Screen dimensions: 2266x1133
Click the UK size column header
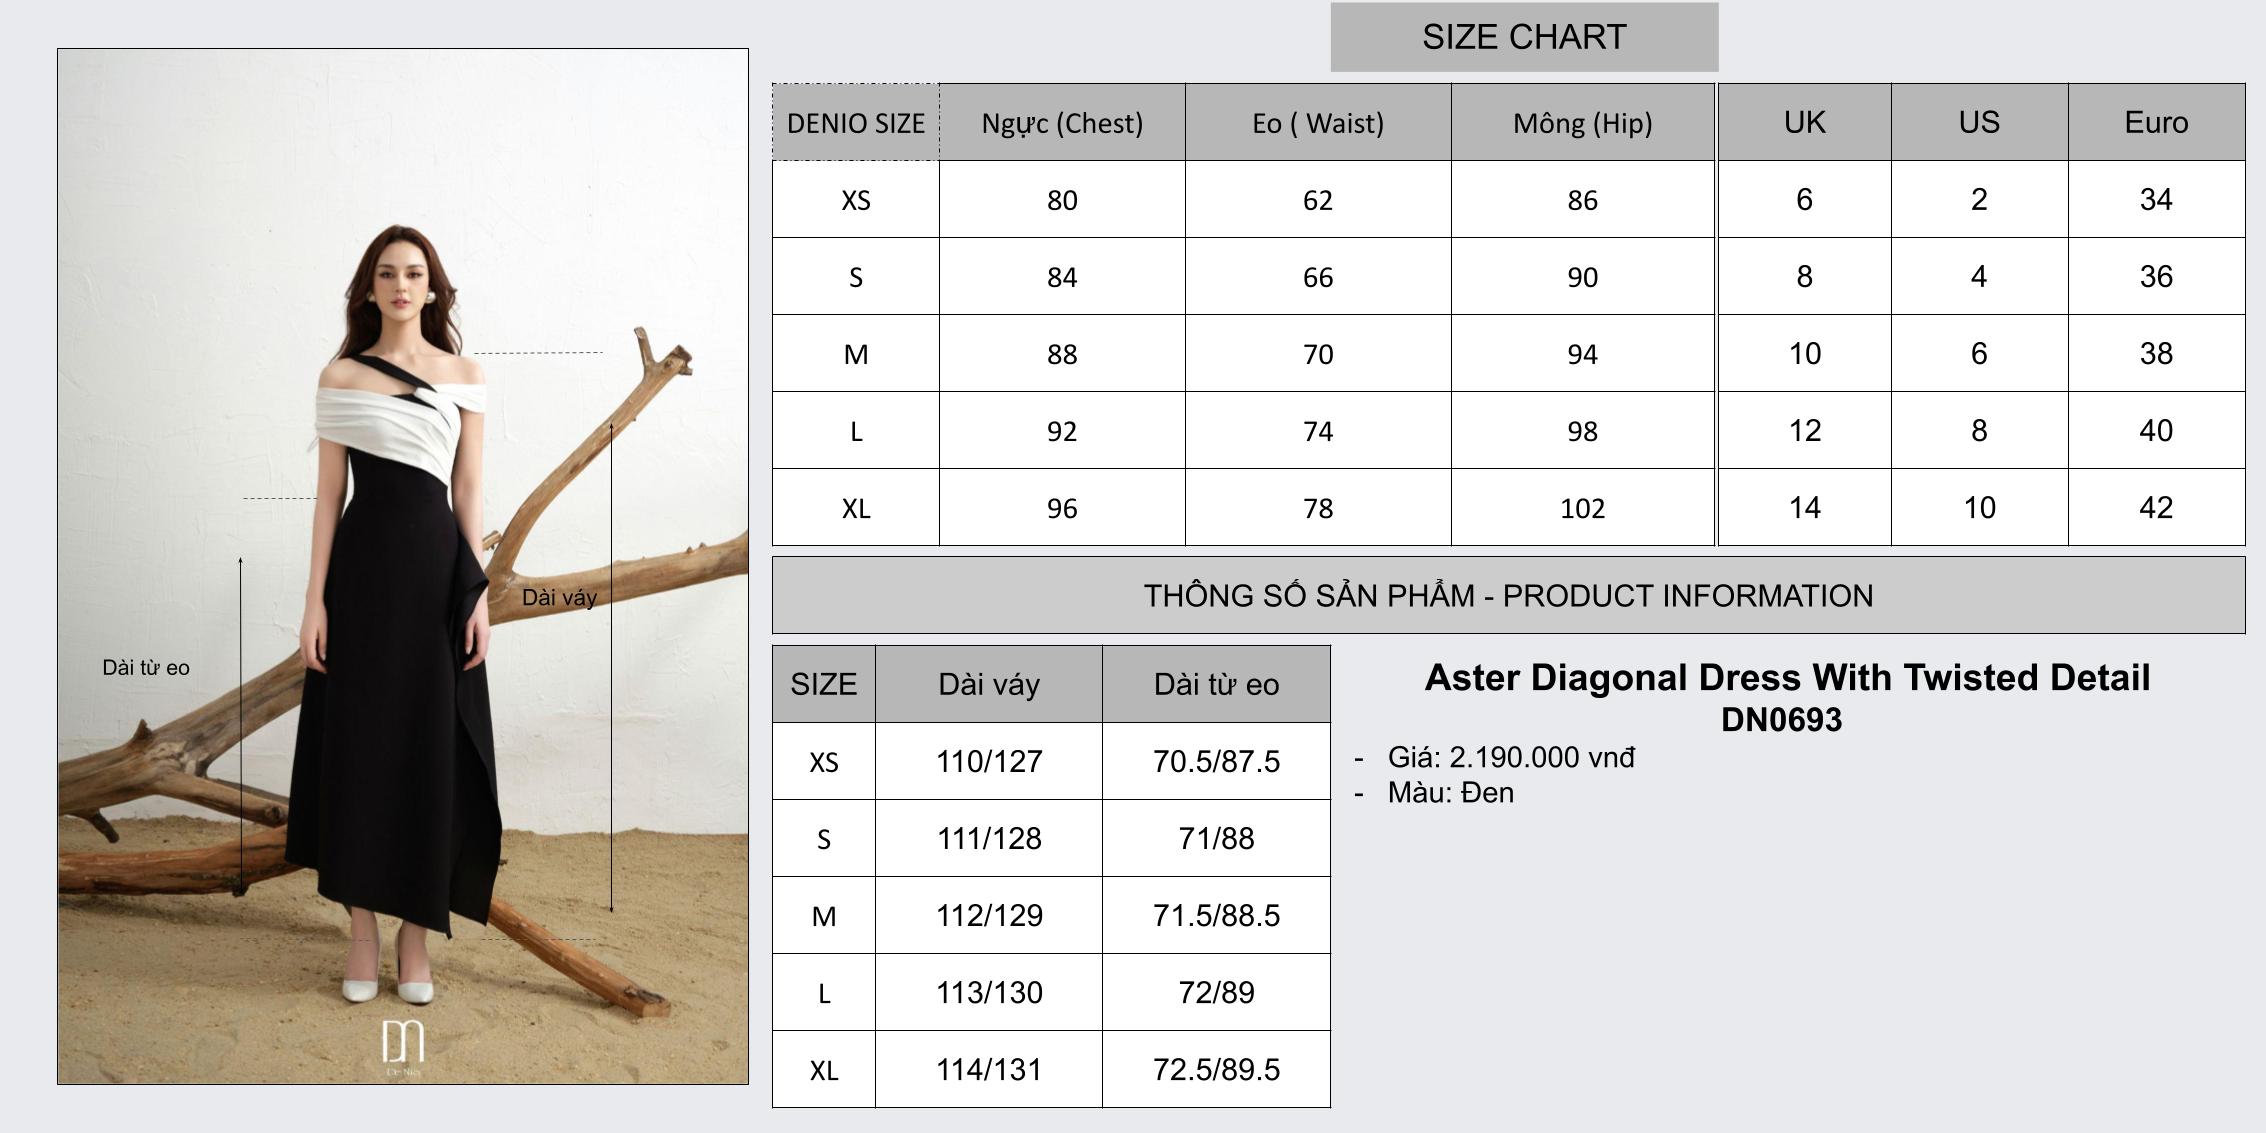tap(1804, 122)
